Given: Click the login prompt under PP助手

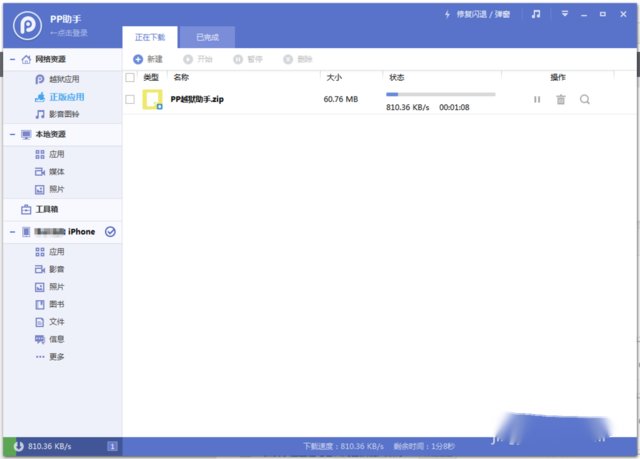Looking at the screenshot, I should pos(69,33).
